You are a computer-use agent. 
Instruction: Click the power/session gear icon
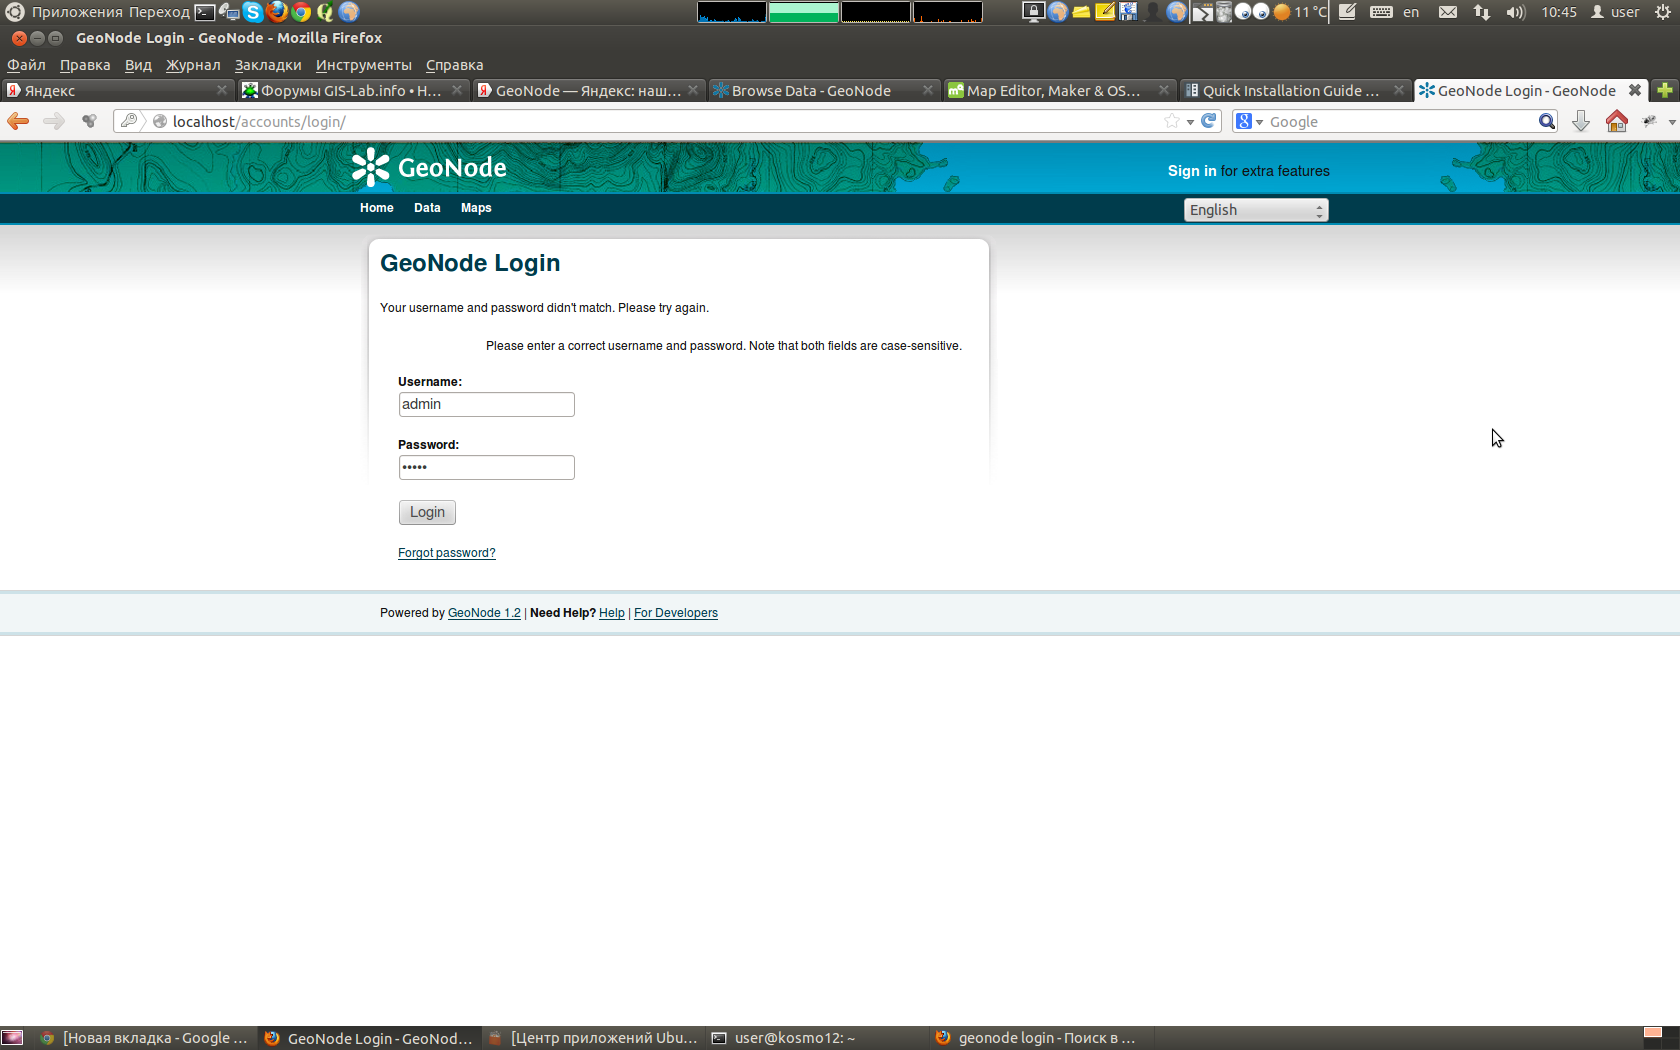[1663, 12]
